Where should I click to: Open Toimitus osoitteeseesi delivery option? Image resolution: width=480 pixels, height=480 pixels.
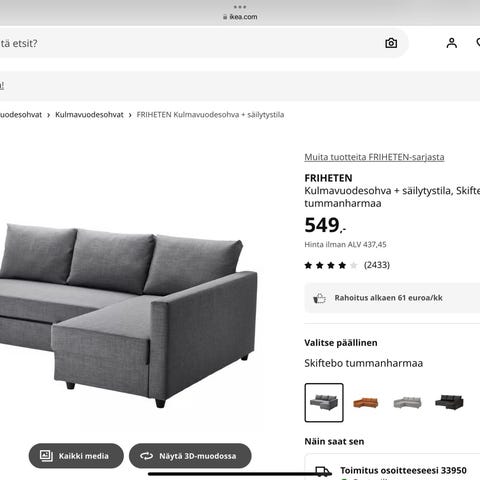pyautogui.click(x=403, y=471)
